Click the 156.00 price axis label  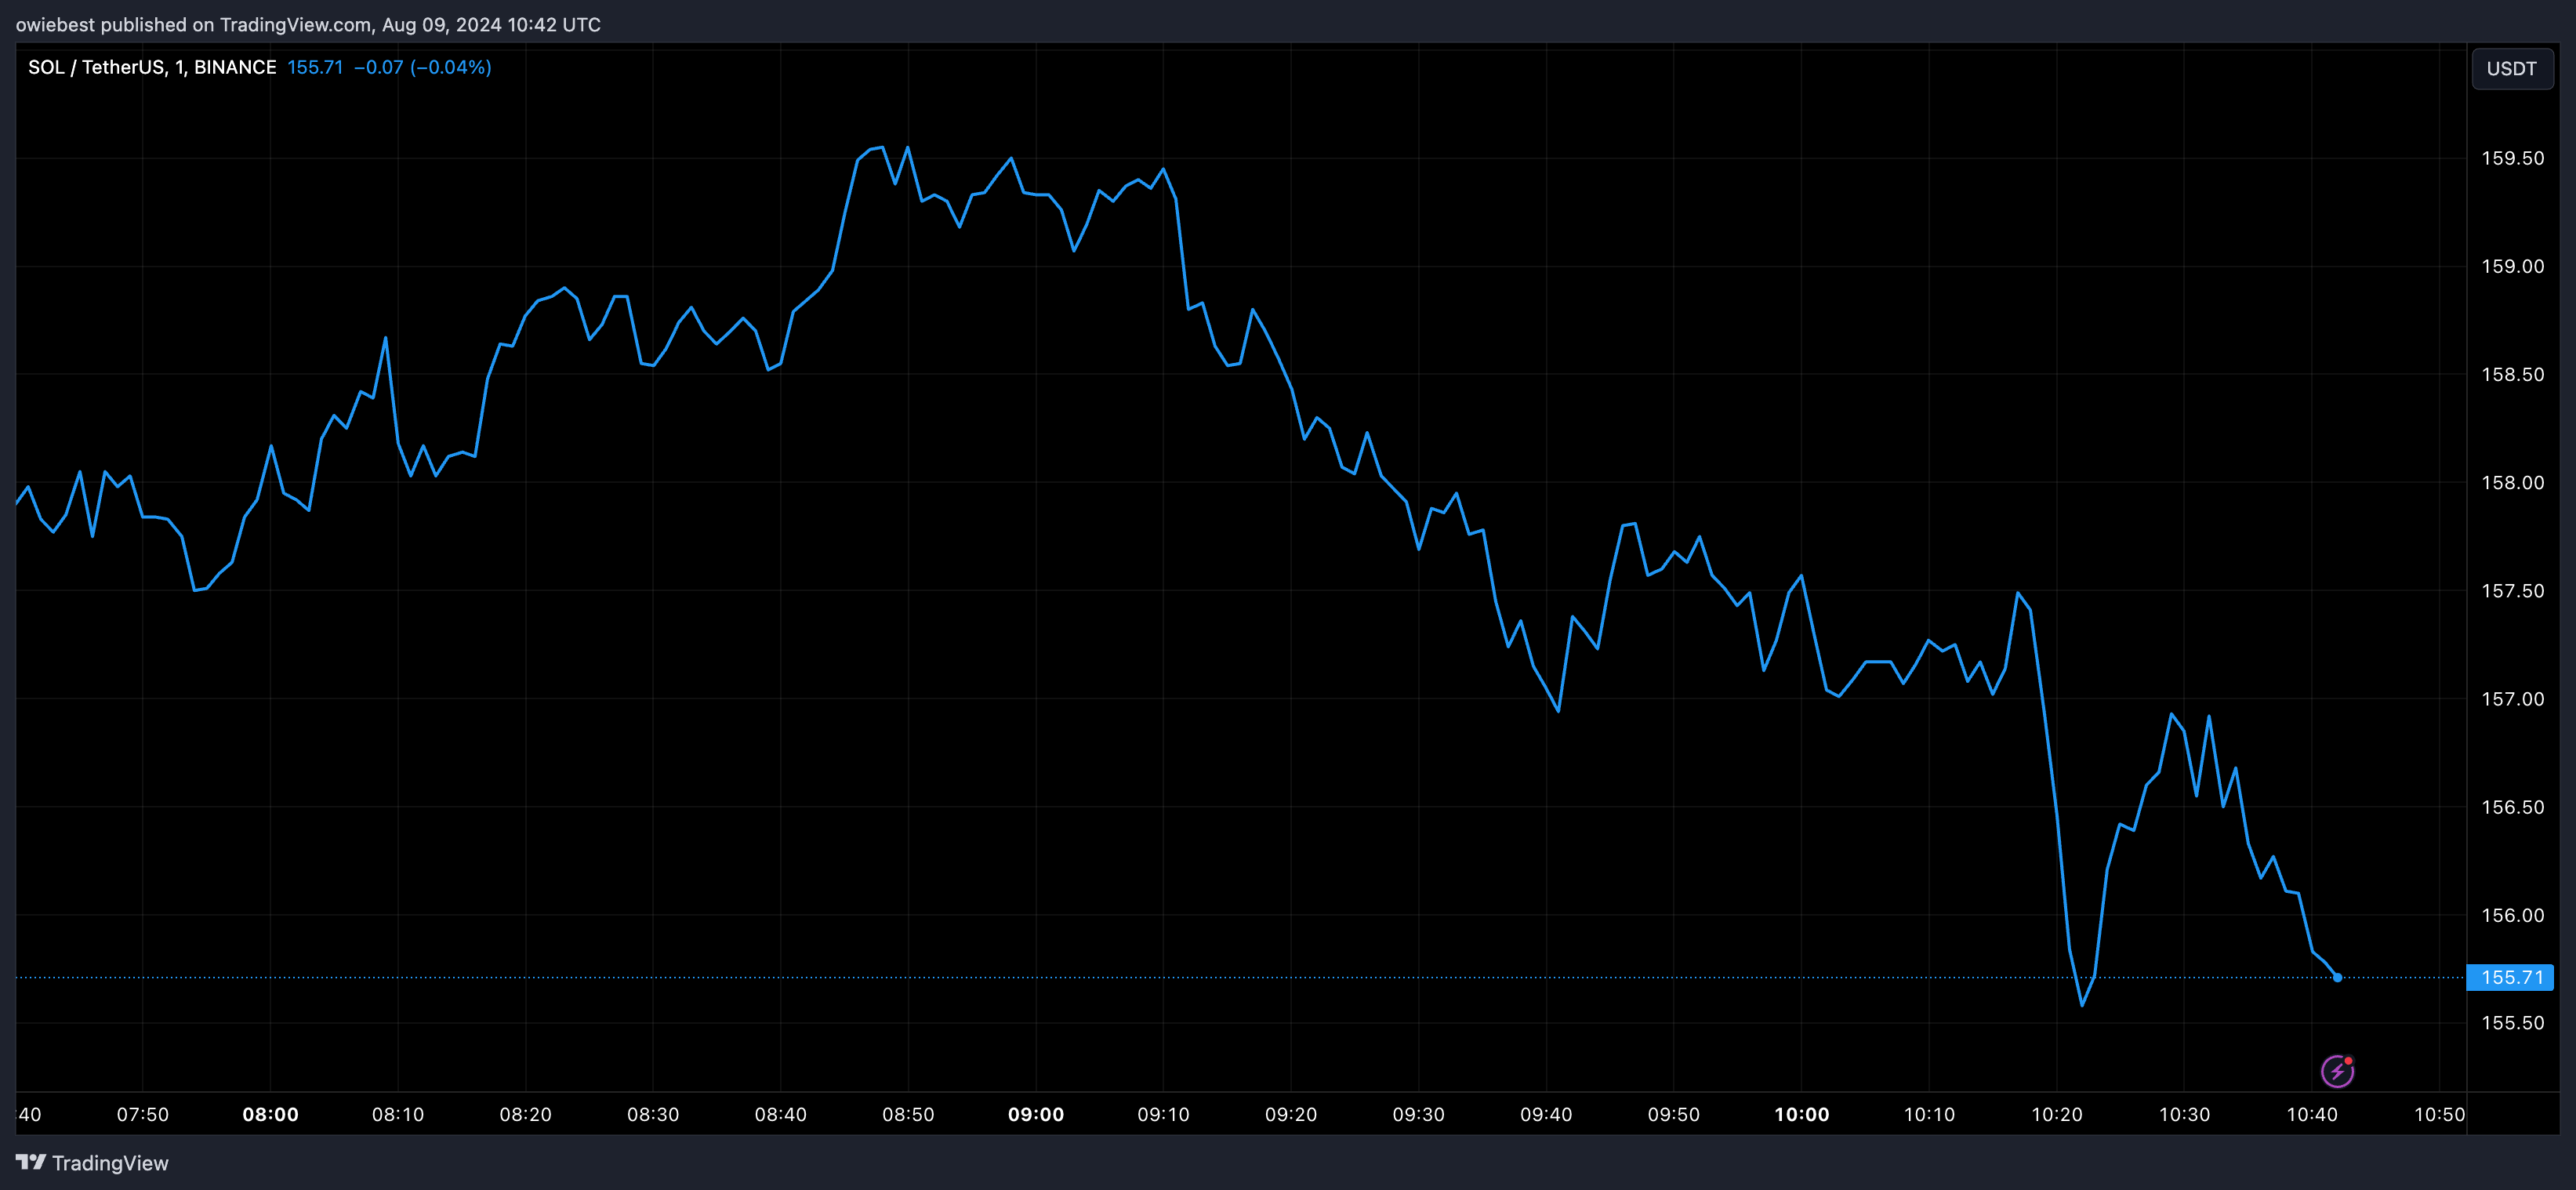click(x=2512, y=915)
